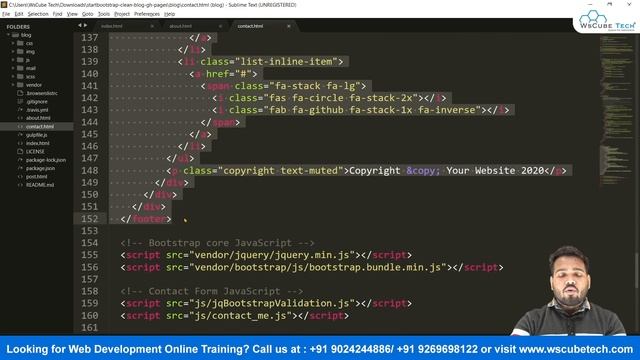
Task: Close the contact.html tab
Action: click(x=289, y=26)
